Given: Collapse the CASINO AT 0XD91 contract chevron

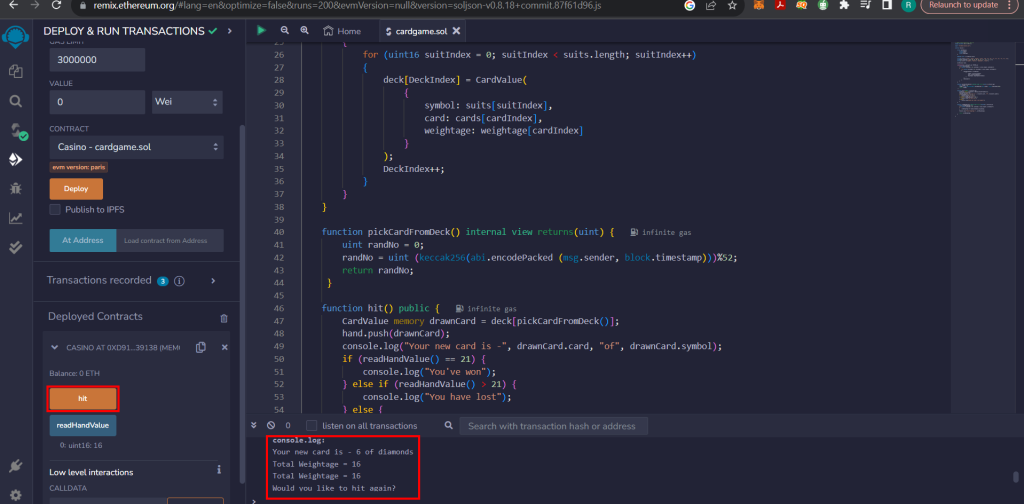Looking at the screenshot, I should (x=54, y=347).
